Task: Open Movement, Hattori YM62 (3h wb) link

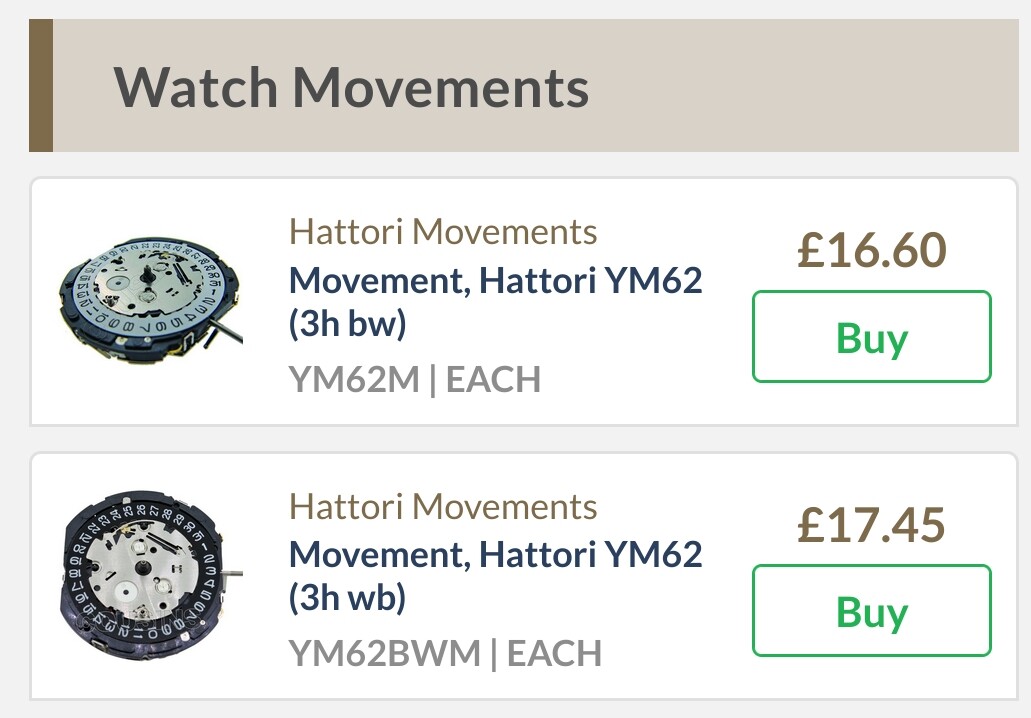Action: (496, 576)
